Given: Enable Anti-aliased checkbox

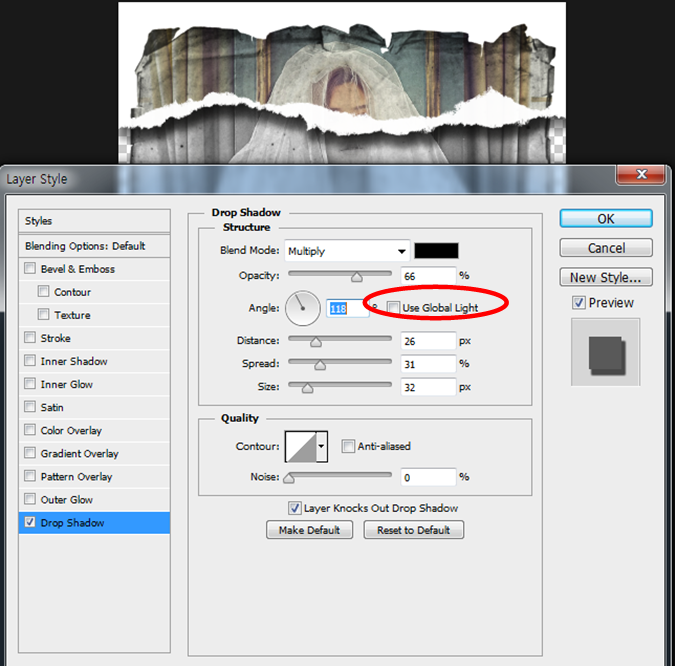Looking at the screenshot, I should 348,446.
